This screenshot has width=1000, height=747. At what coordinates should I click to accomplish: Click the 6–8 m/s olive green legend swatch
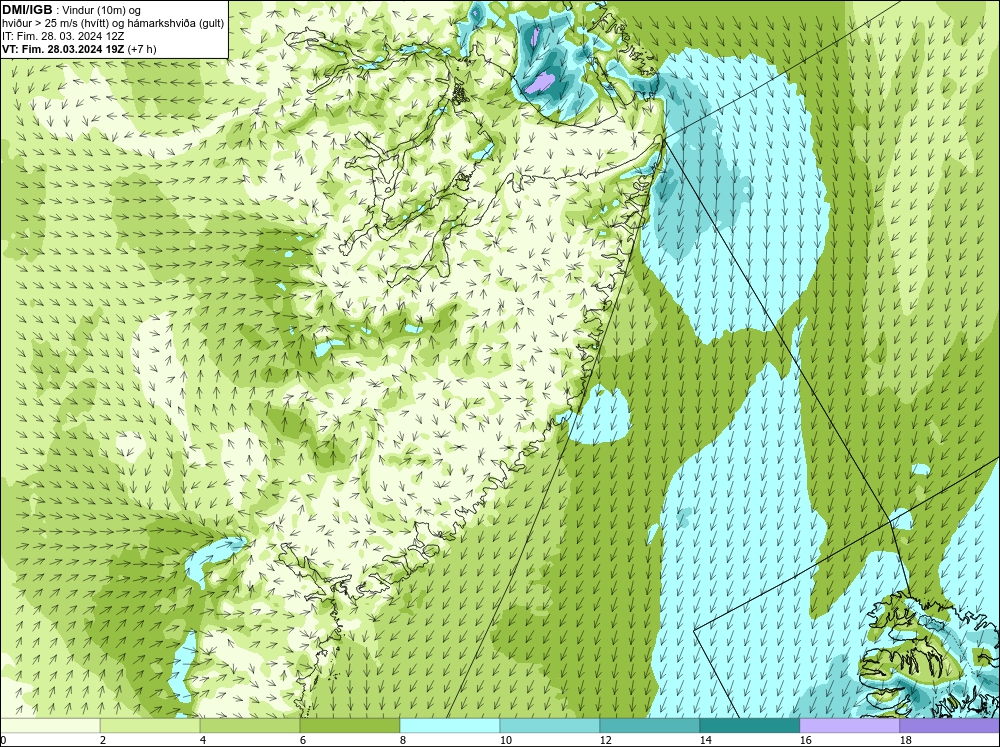[349, 725]
